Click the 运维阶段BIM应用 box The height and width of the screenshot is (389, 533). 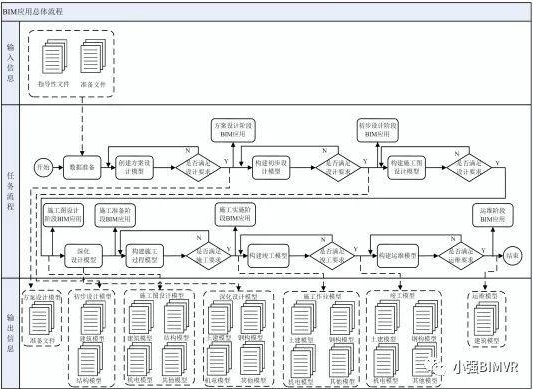pos(493,215)
